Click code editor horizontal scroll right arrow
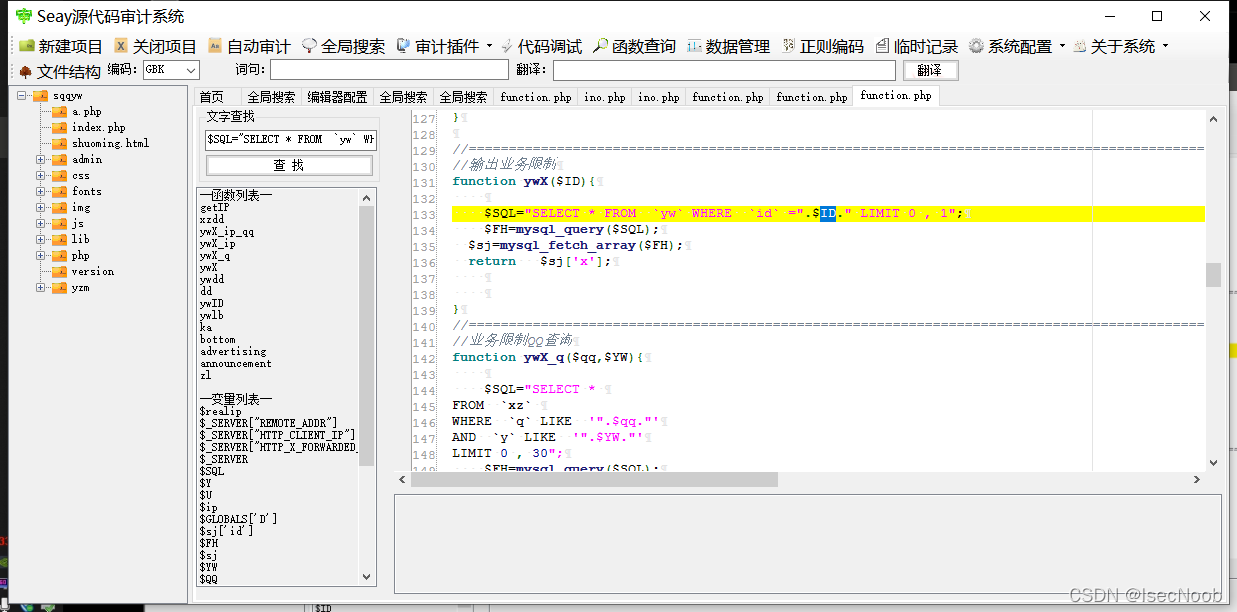 tap(1197, 479)
